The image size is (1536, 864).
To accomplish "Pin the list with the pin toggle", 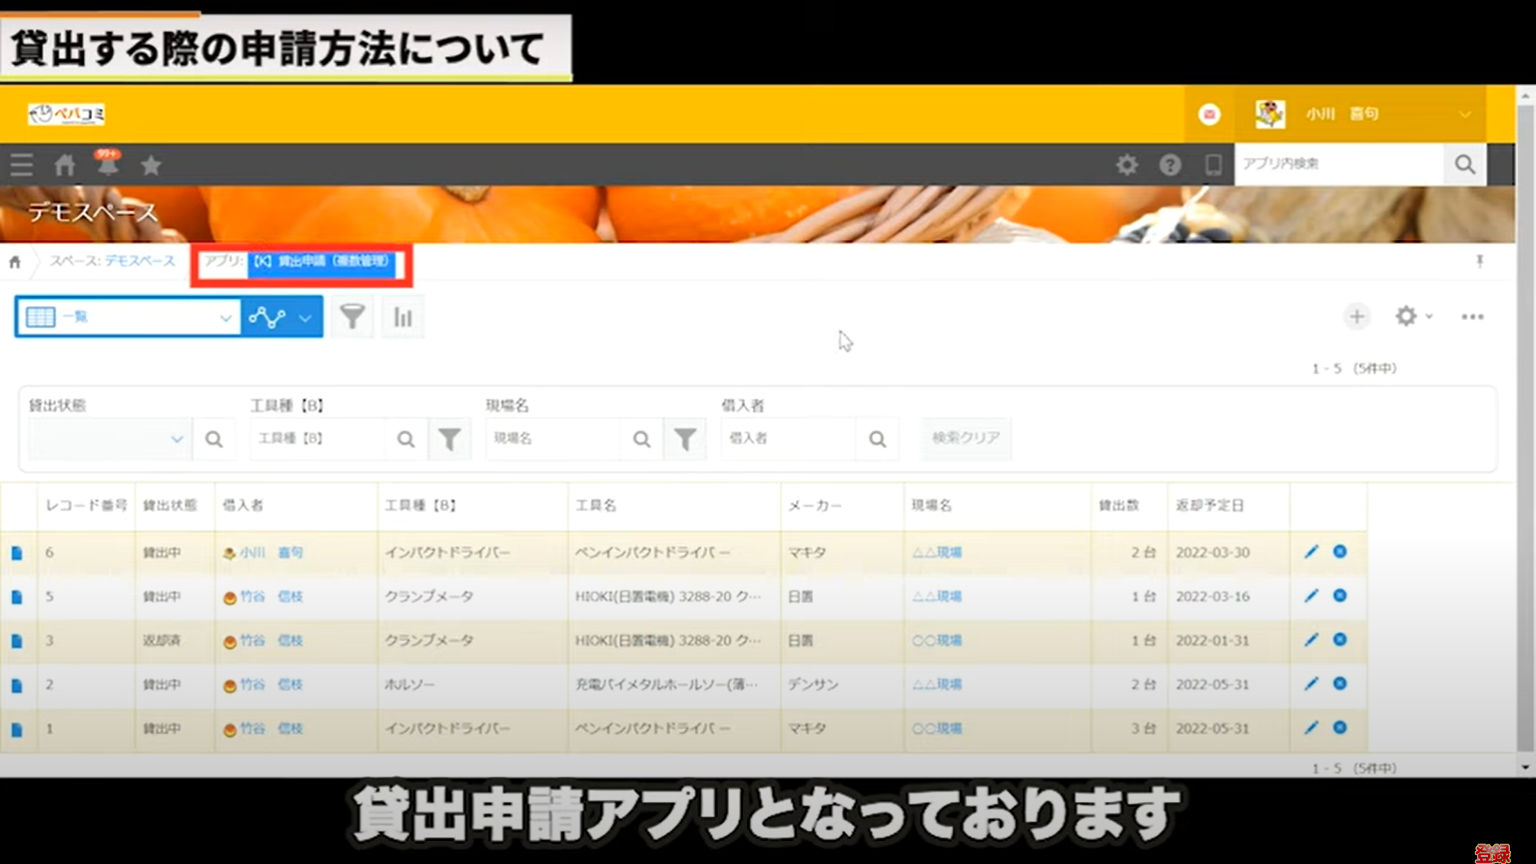I will coord(1479,262).
